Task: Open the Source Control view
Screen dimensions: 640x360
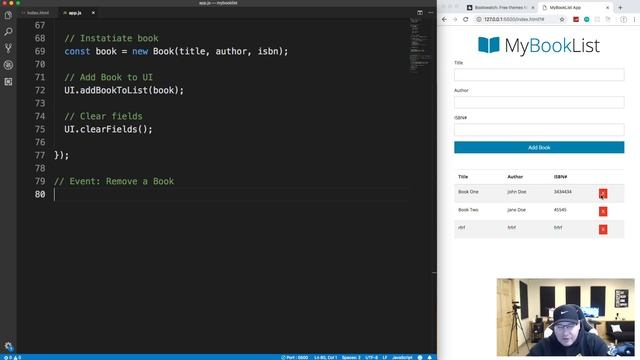Action: tap(8, 48)
